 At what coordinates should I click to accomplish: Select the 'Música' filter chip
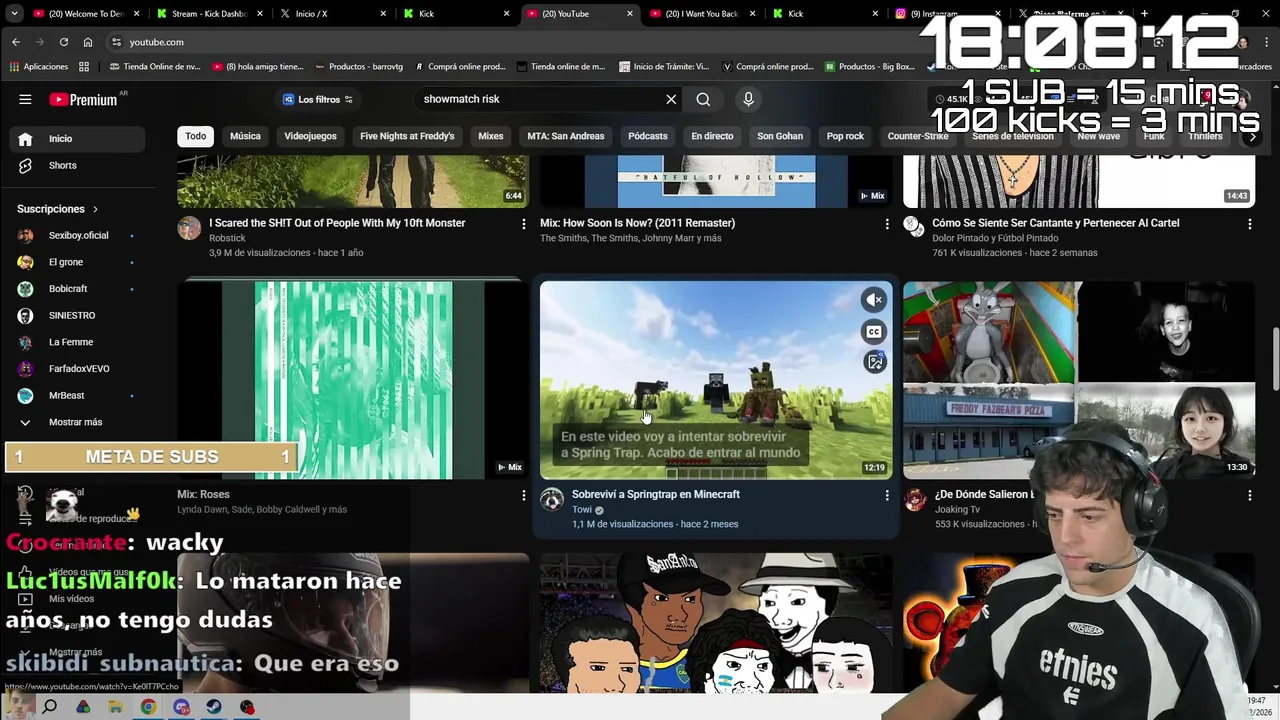click(245, 136)
